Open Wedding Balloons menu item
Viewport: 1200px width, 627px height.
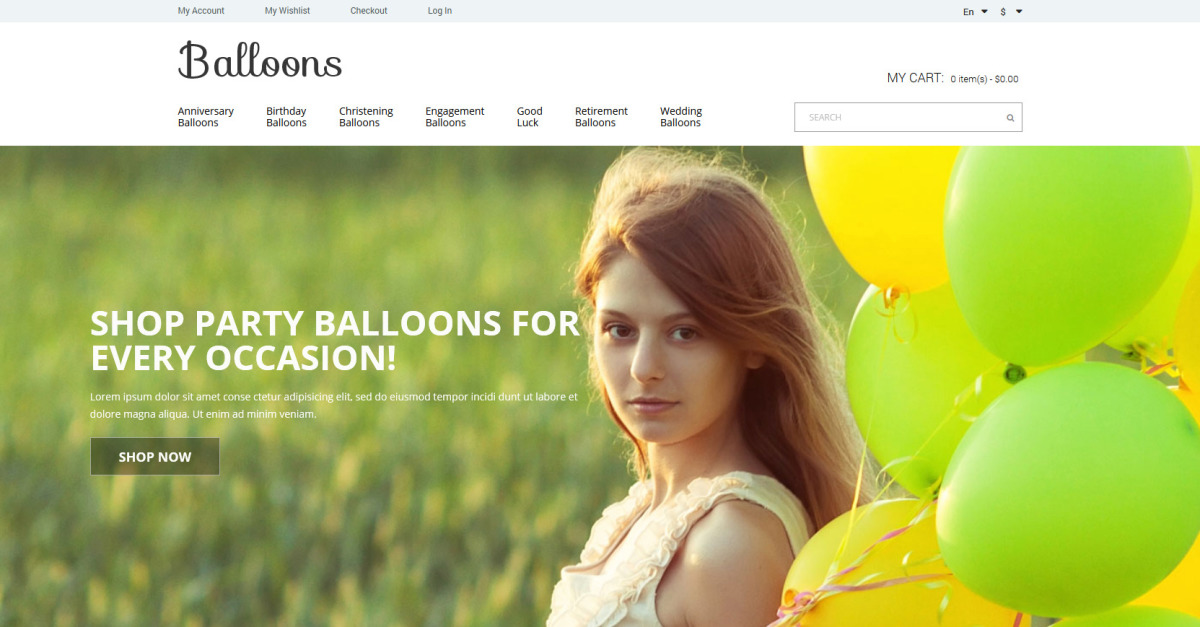point(681,117)
